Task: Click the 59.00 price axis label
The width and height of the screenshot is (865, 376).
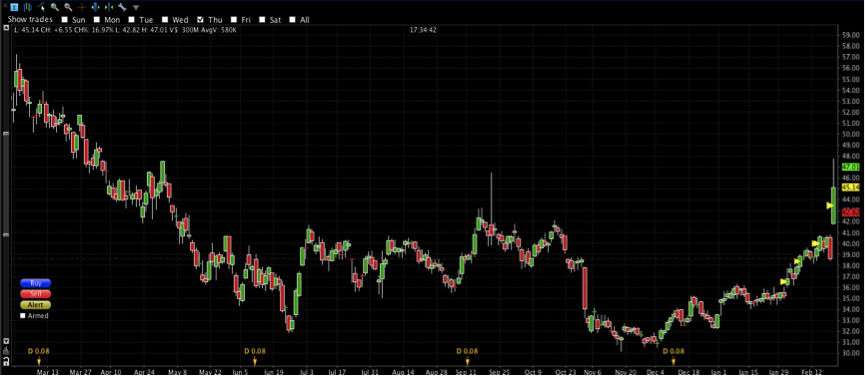Action: 850,35
